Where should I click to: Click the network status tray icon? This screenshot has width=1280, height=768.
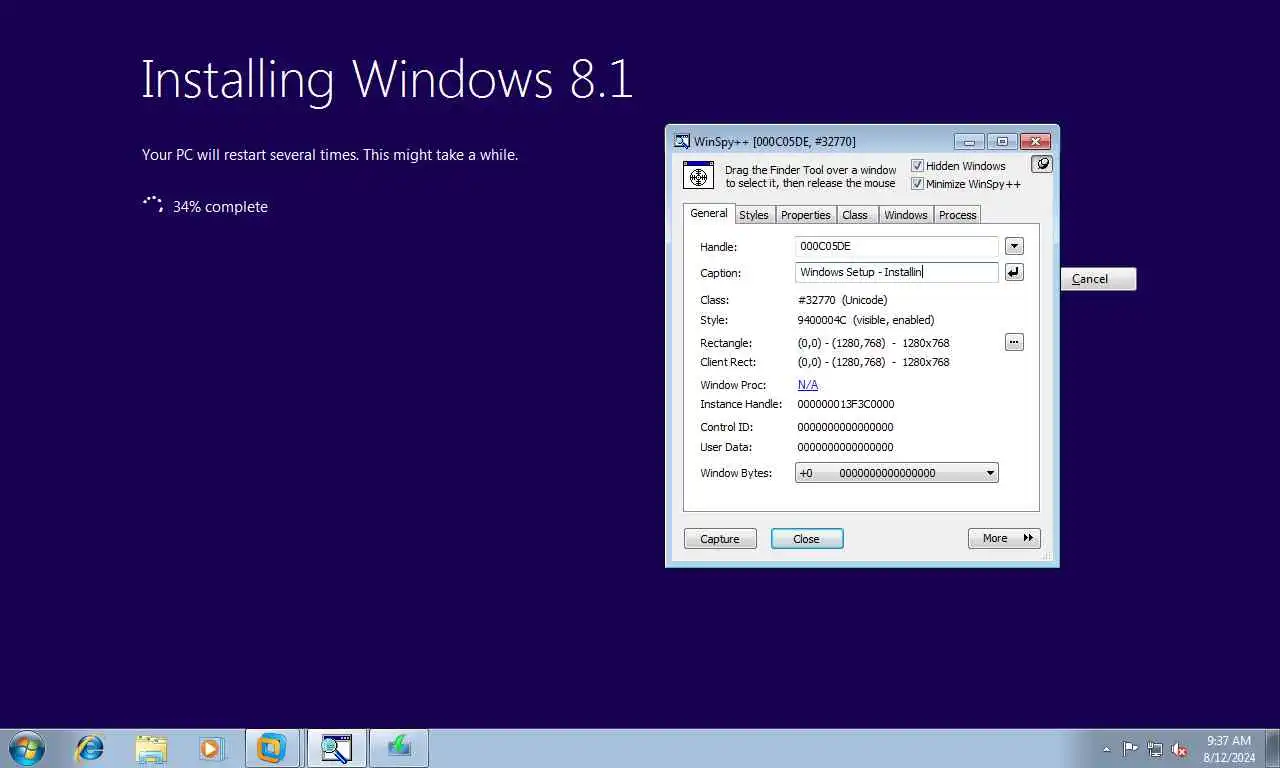(1155, 749)
